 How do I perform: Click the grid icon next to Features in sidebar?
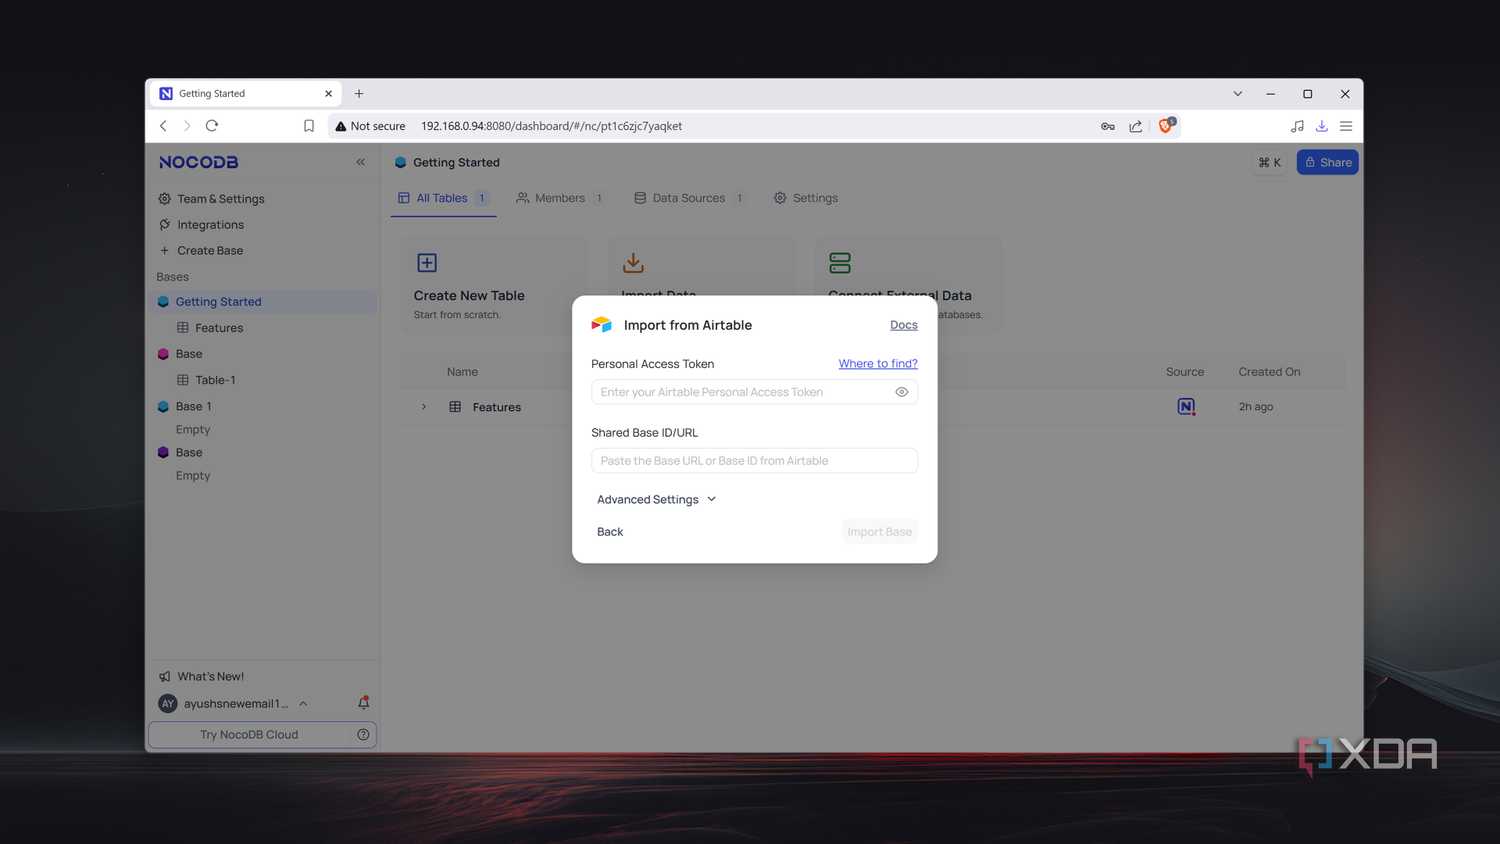tap(183, 328)
